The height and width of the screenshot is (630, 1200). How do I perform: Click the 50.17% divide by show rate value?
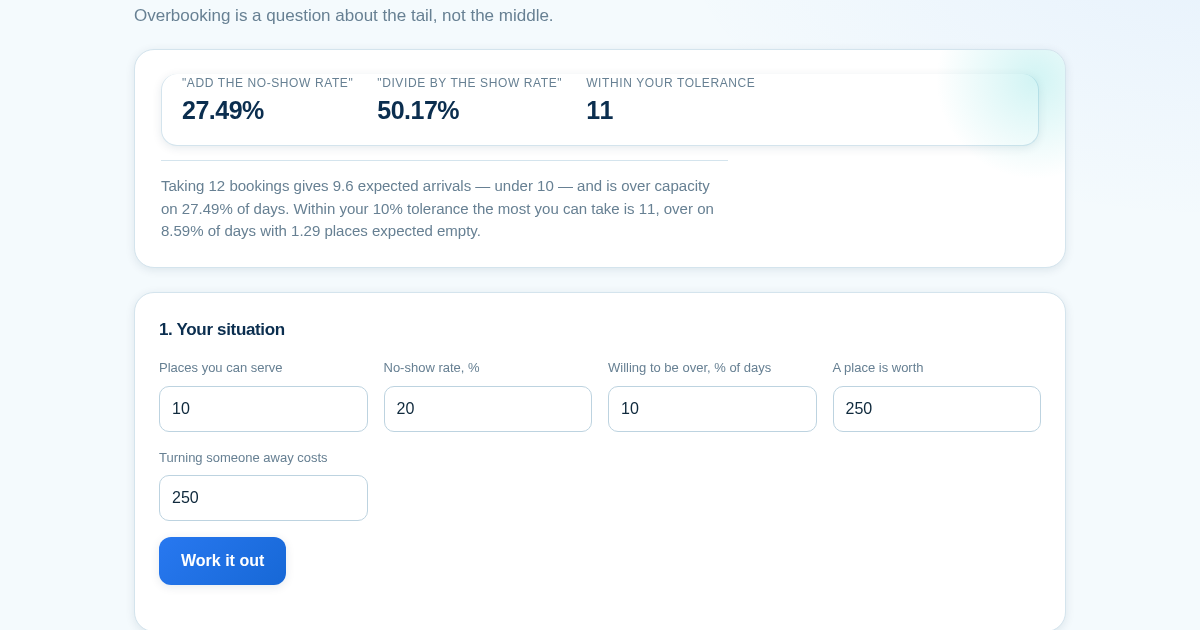click(x=418, y=110)
